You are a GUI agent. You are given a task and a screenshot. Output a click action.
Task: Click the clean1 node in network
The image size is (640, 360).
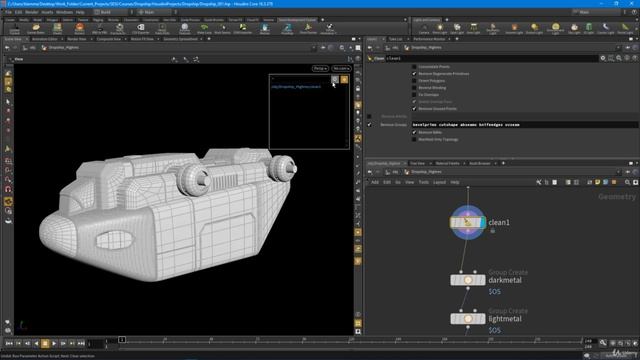coord(467,222)
